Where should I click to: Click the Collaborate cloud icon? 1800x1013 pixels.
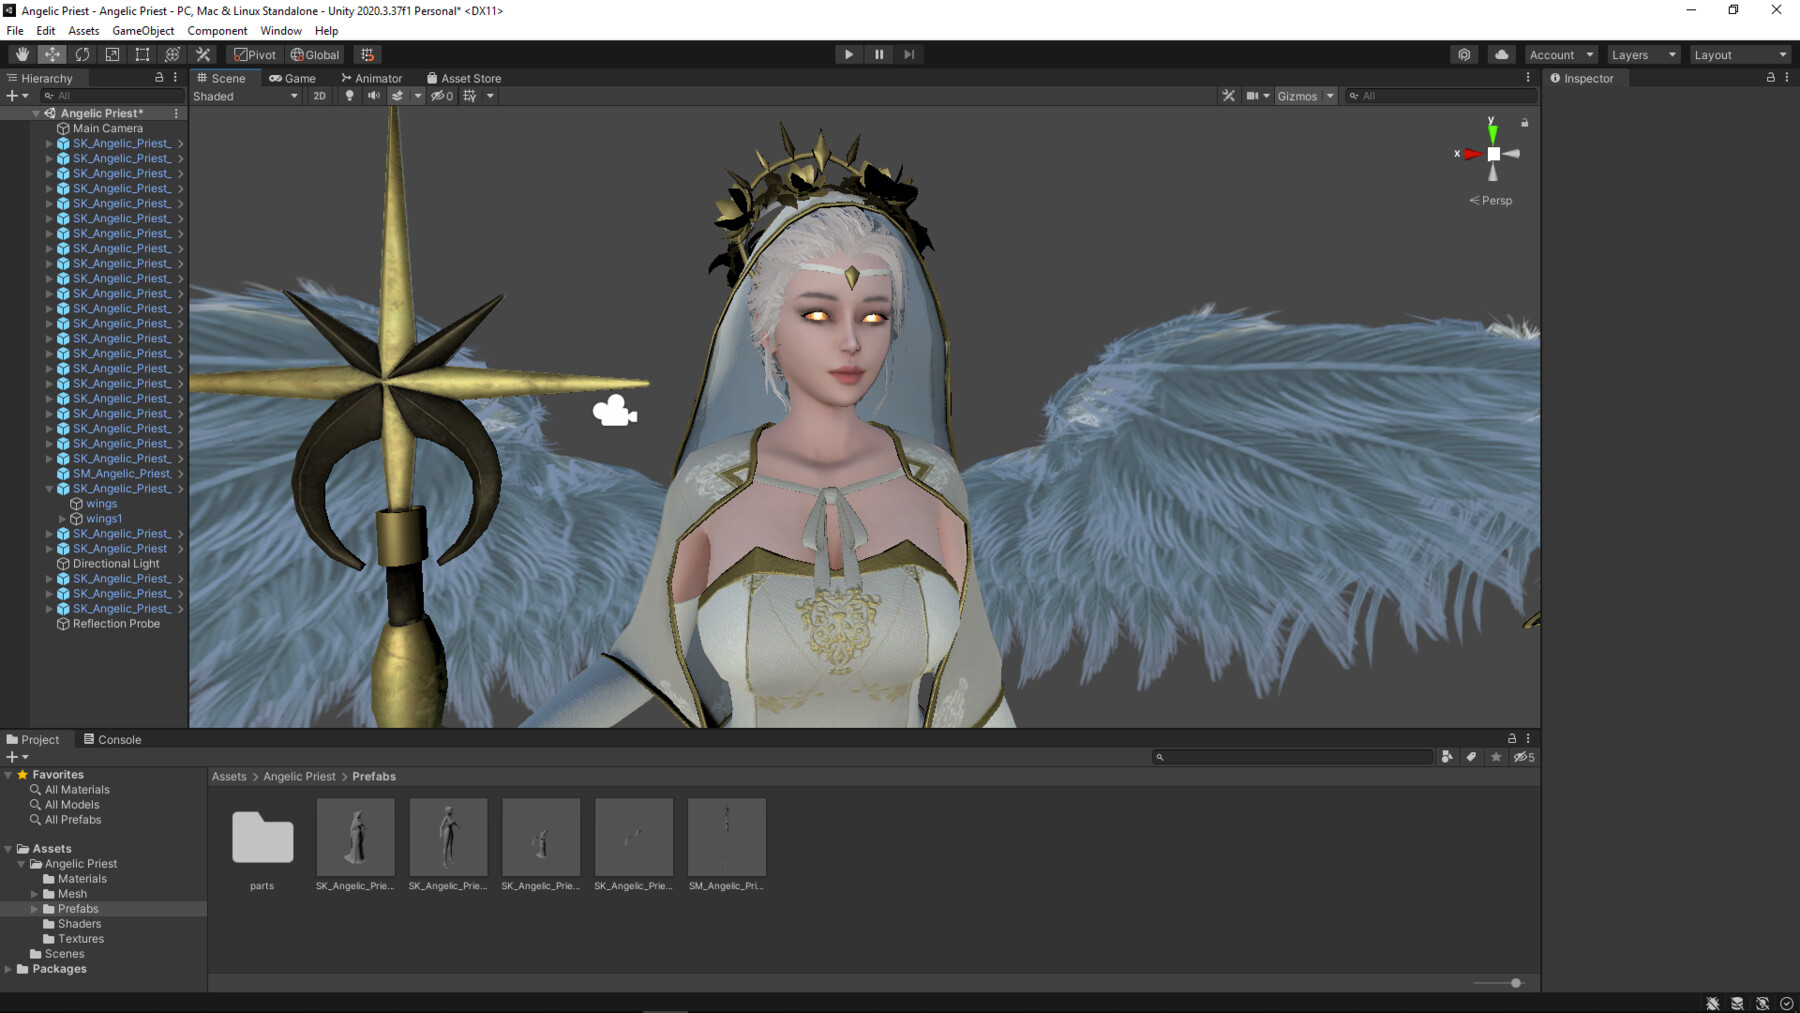click(1501, 55)
